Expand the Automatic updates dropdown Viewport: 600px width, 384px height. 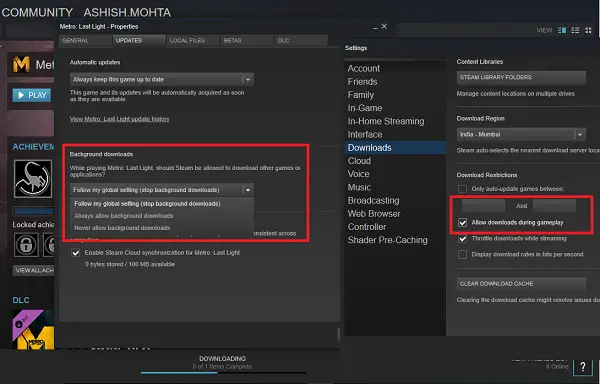pyautogui.click(x=161, y=80)
